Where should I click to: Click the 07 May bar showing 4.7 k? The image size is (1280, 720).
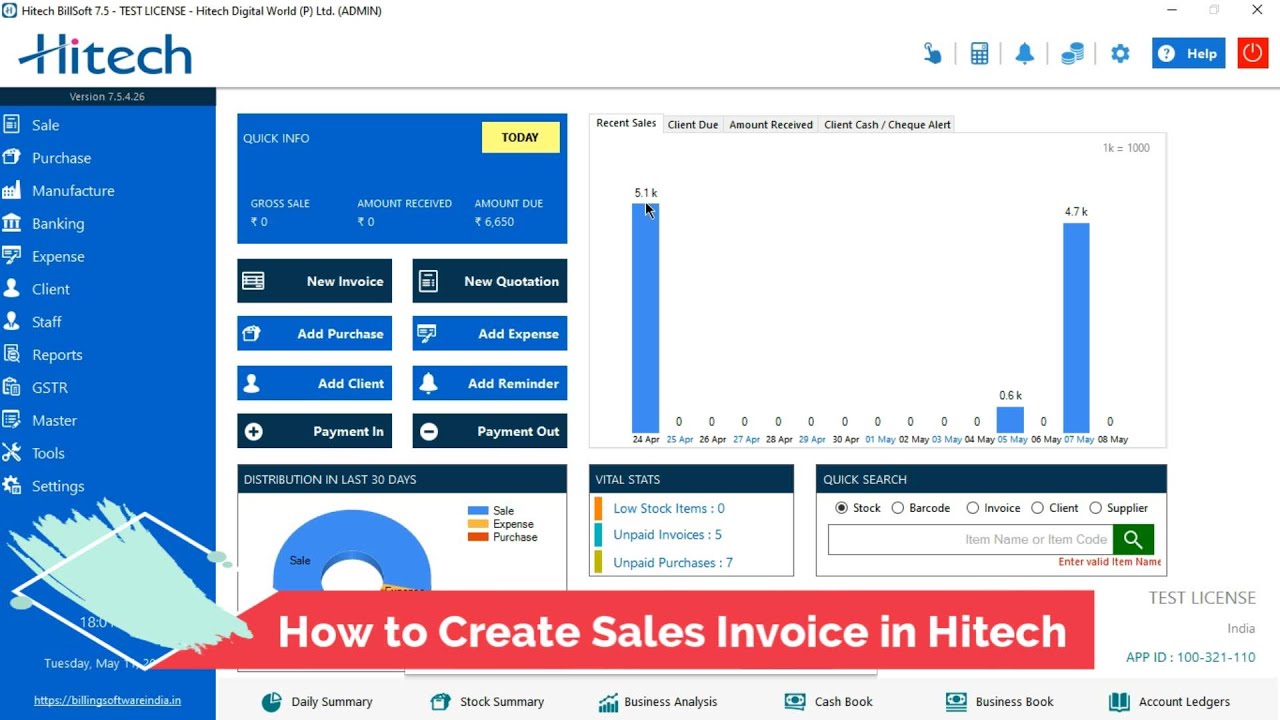click(1076, 328)
